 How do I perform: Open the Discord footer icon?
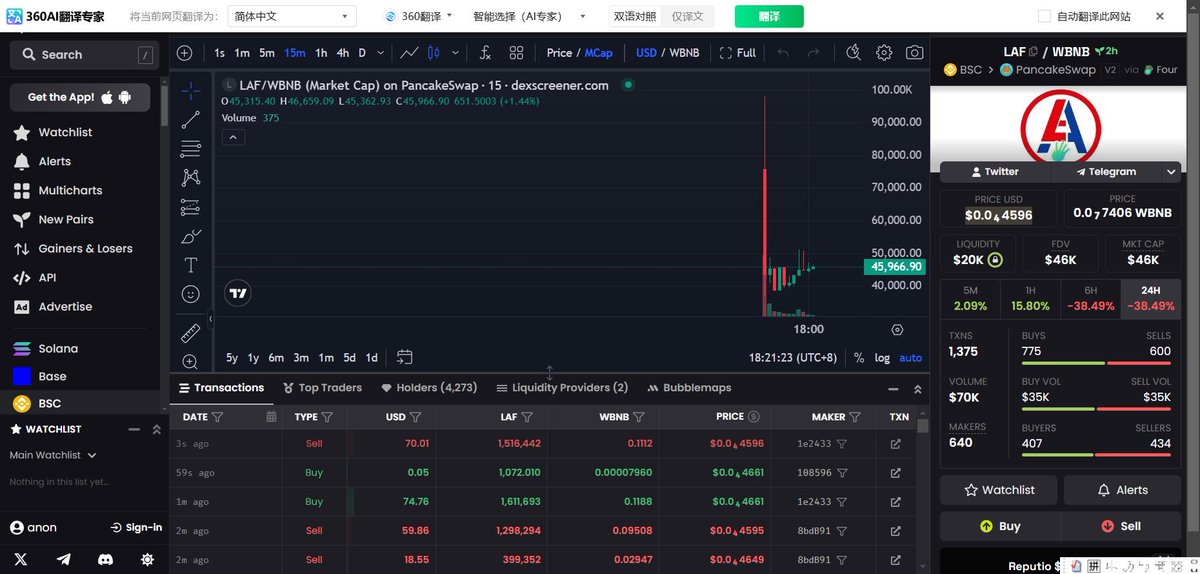(x=106, y=559)
